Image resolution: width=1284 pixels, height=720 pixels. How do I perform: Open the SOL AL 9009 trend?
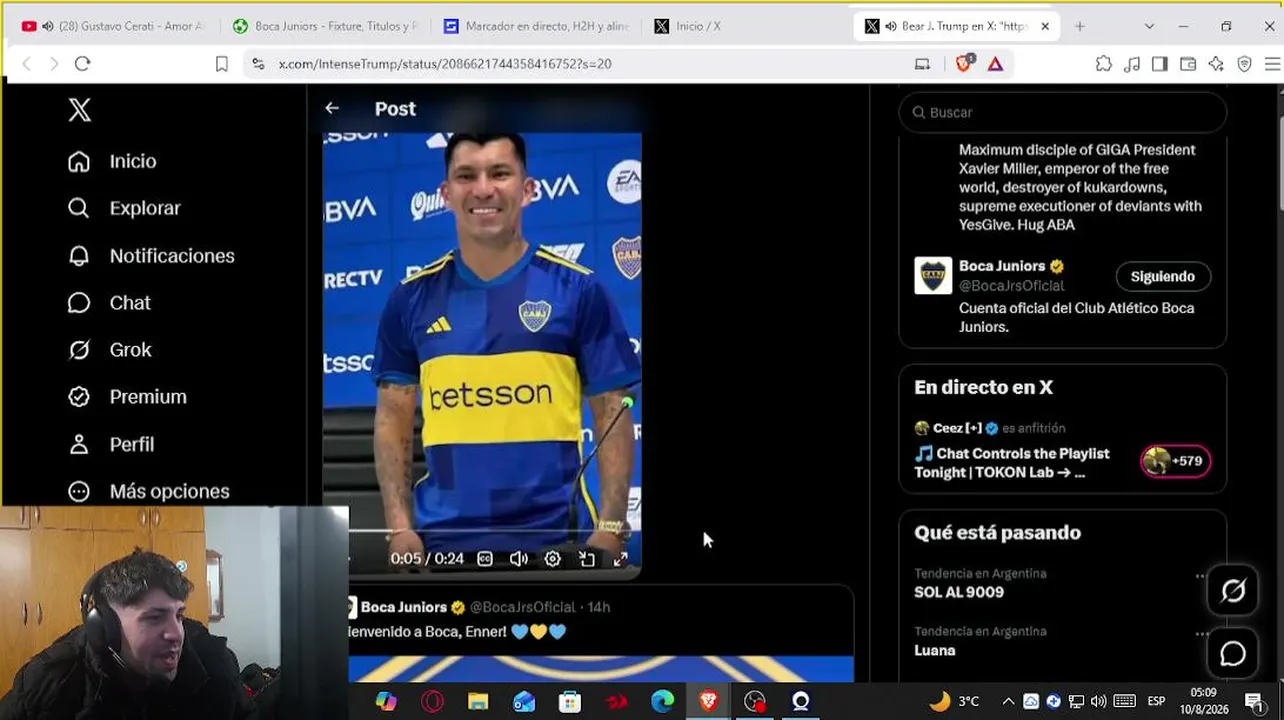pyautogui.click(x=959, y=592)
